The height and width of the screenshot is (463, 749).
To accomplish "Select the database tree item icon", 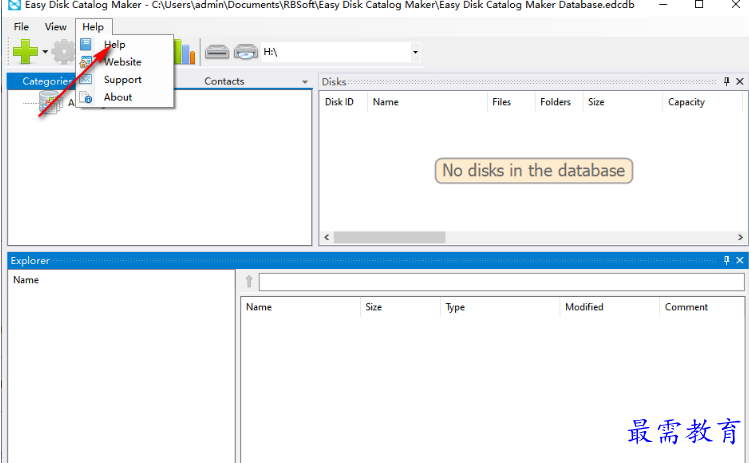I will (50, 102).
